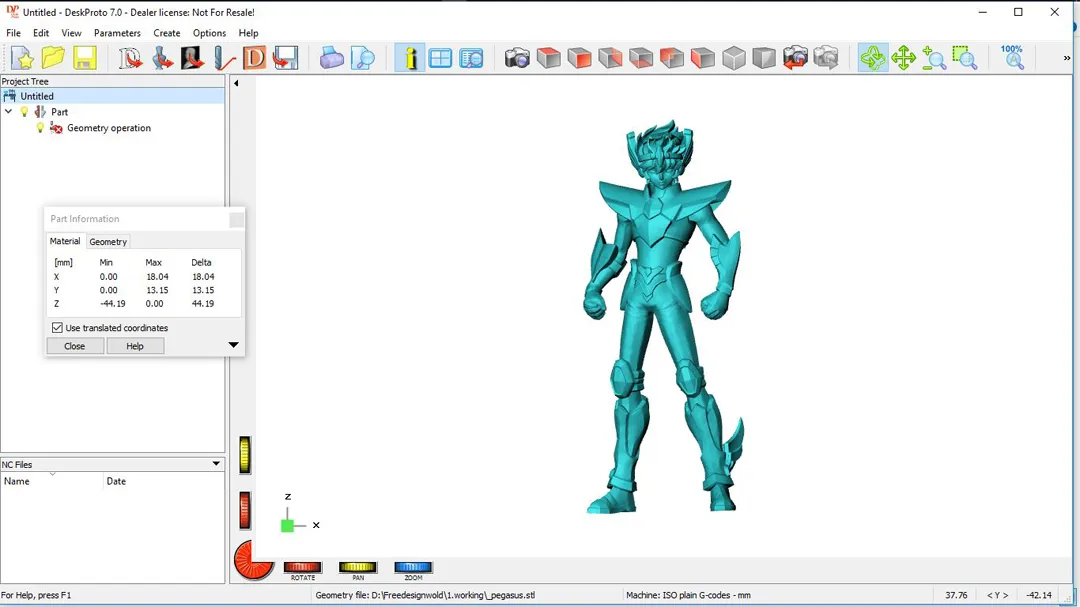Switch to the Material tab
The image size is (1080, 607).
tap(65, 241)
